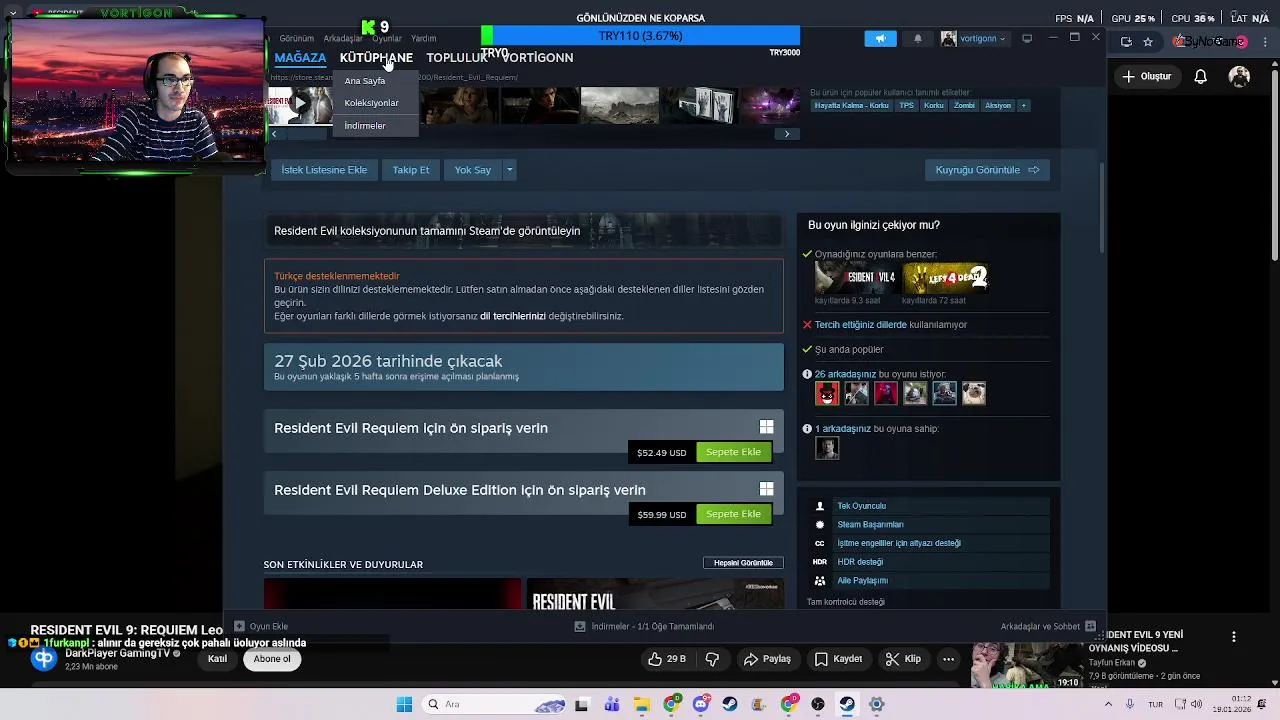The width and height of the screenshot is (1280, 720).
Task: Toggle Takip Et to follow the game
Action: pyautogui.click(x=411, y=170)
